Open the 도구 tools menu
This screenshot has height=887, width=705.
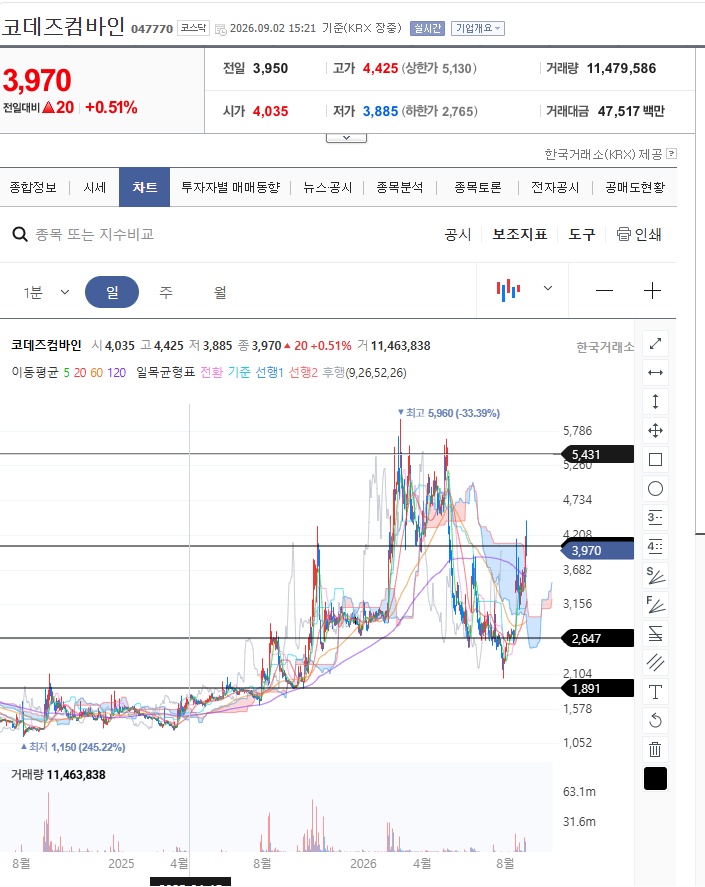582,234
